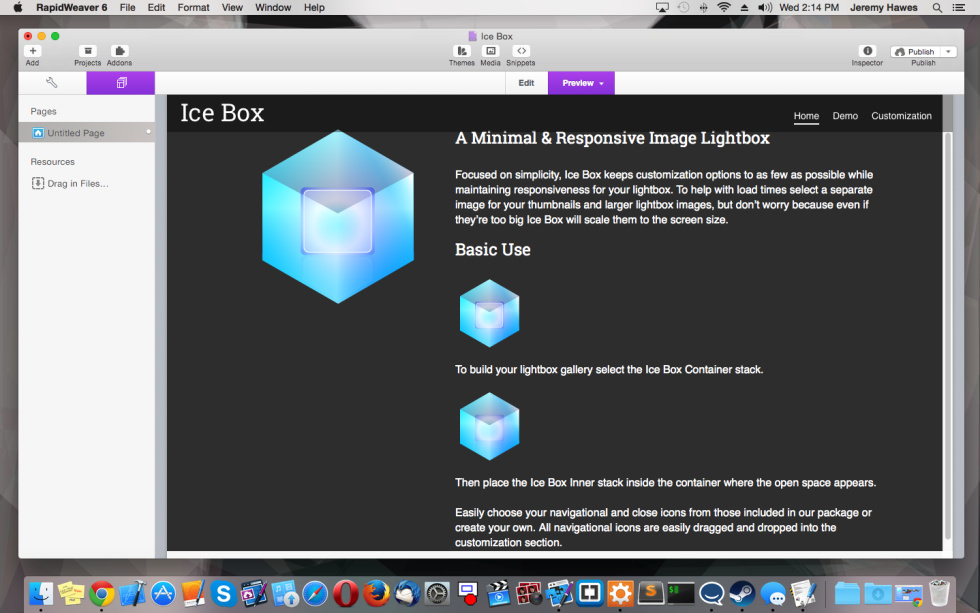Open Steam from the dock
Viewport: 980px width, 613px height.
pos(742,594)
